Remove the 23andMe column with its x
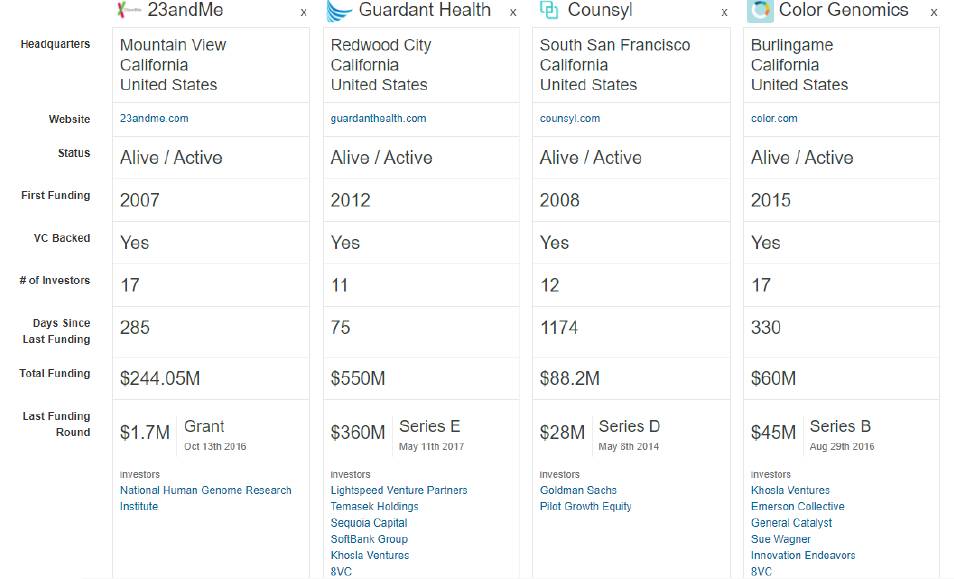Image resolution: width=954 pixels, height=579 pixels. pyautogui.click(x=304, y=13)
